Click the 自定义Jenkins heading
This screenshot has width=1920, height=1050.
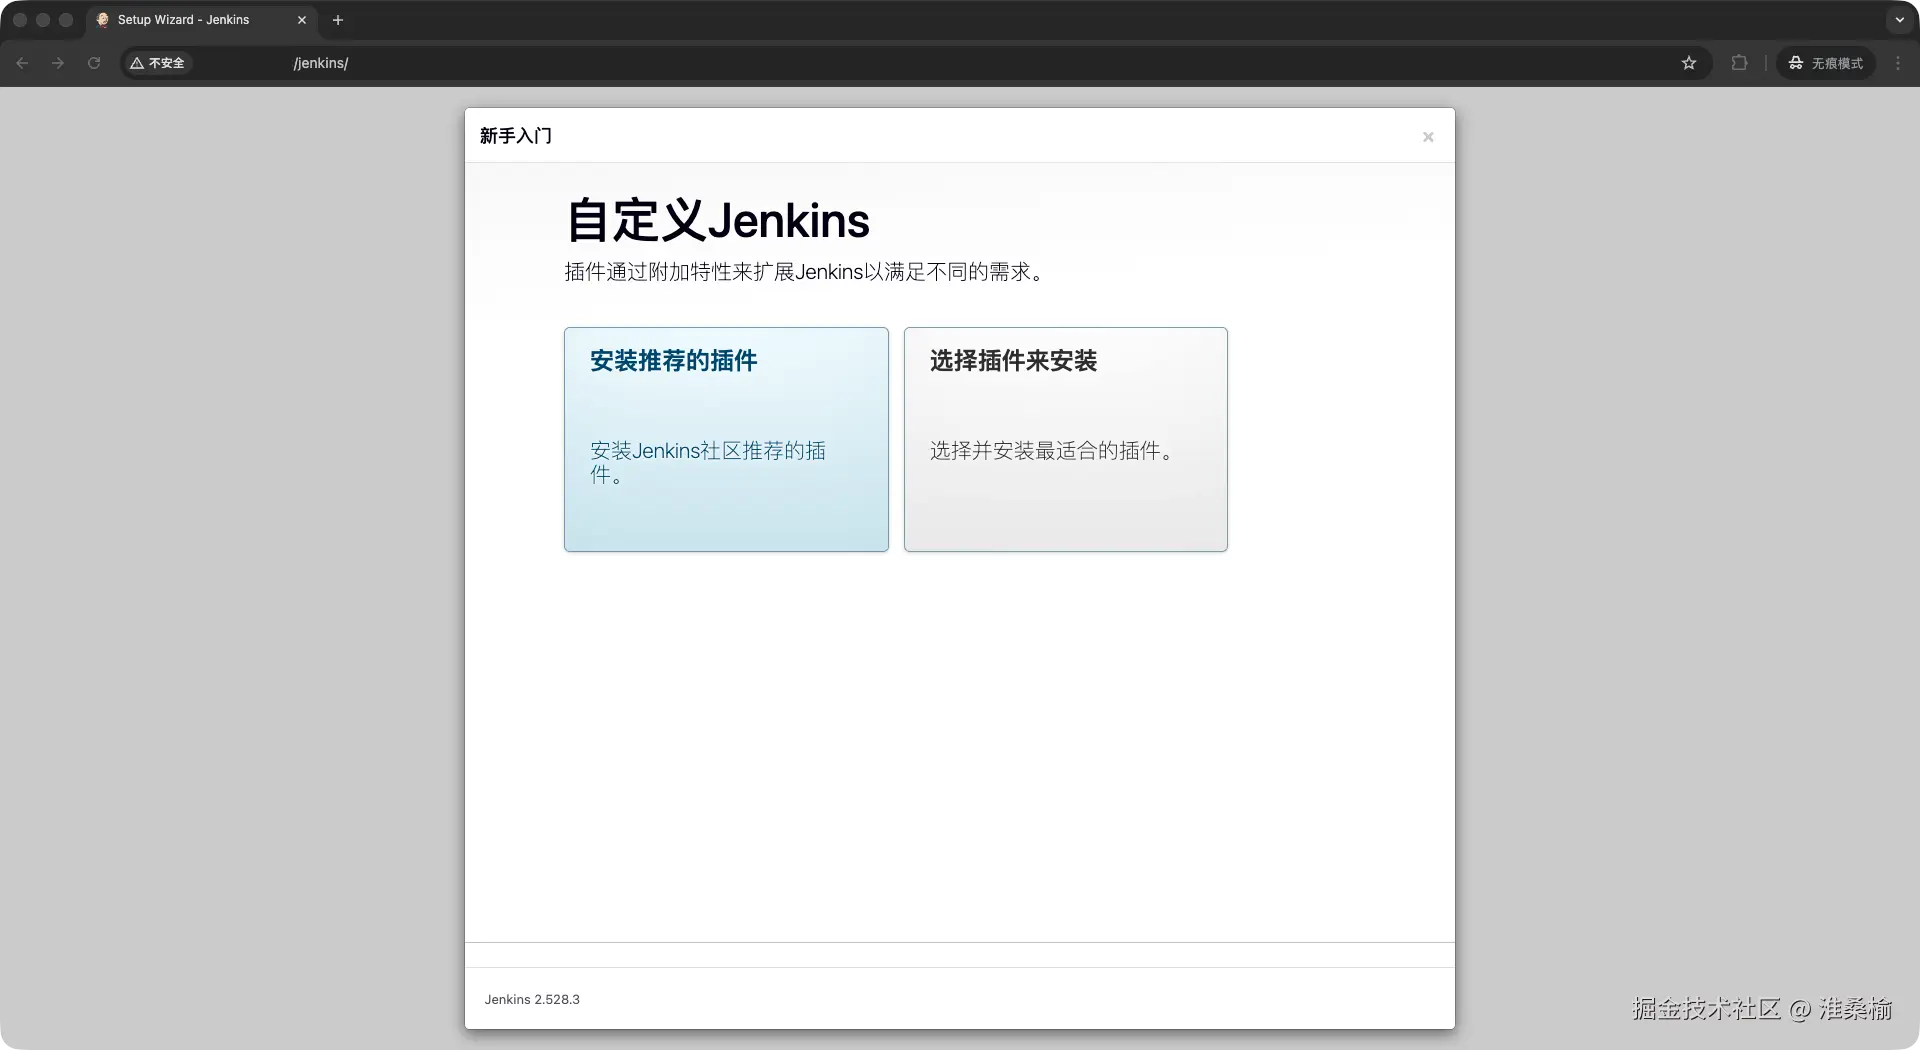click(x=718, y=220)
